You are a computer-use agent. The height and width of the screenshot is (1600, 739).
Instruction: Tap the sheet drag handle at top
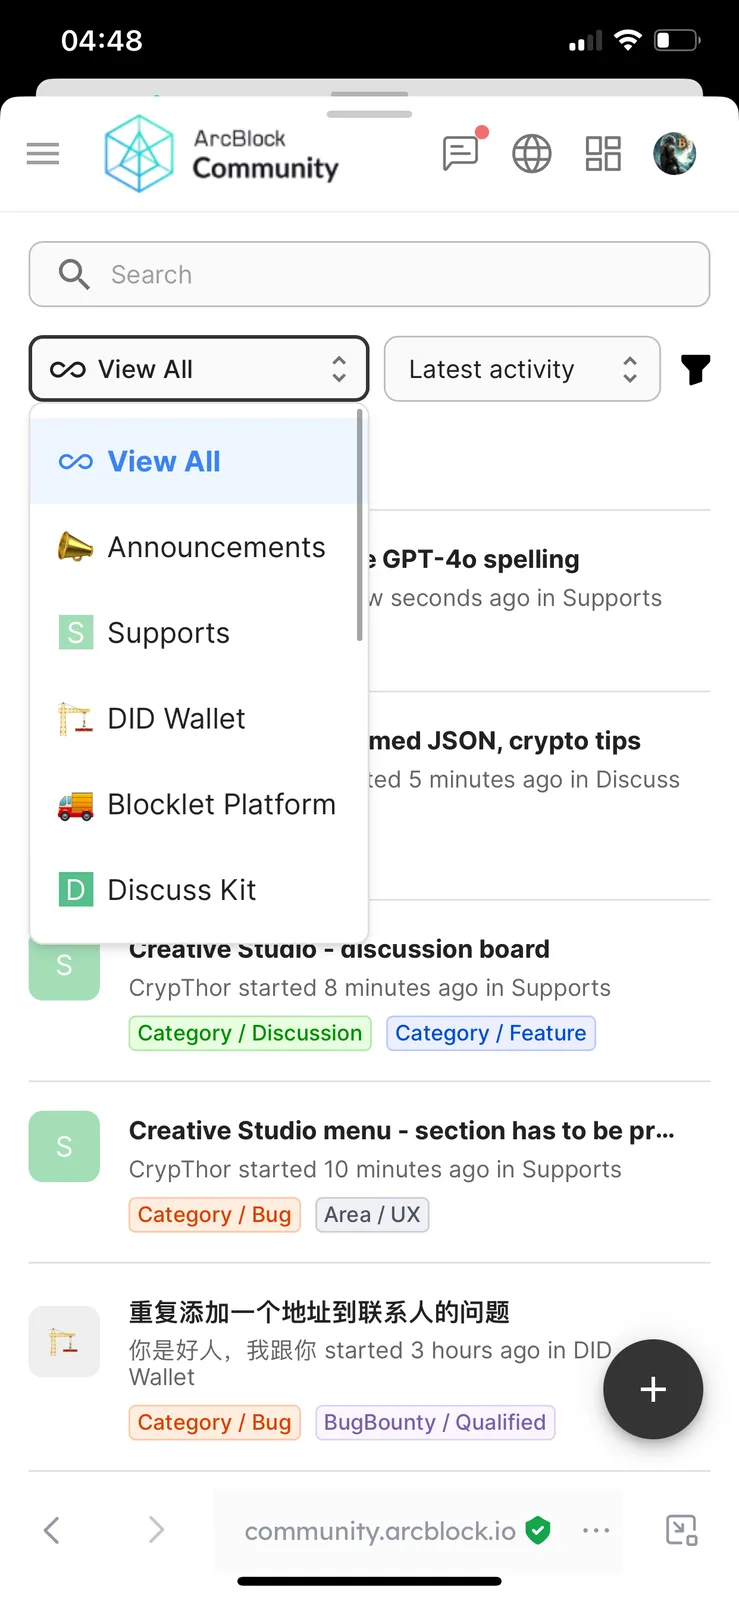pyautogui.click(x=369, y=114)
